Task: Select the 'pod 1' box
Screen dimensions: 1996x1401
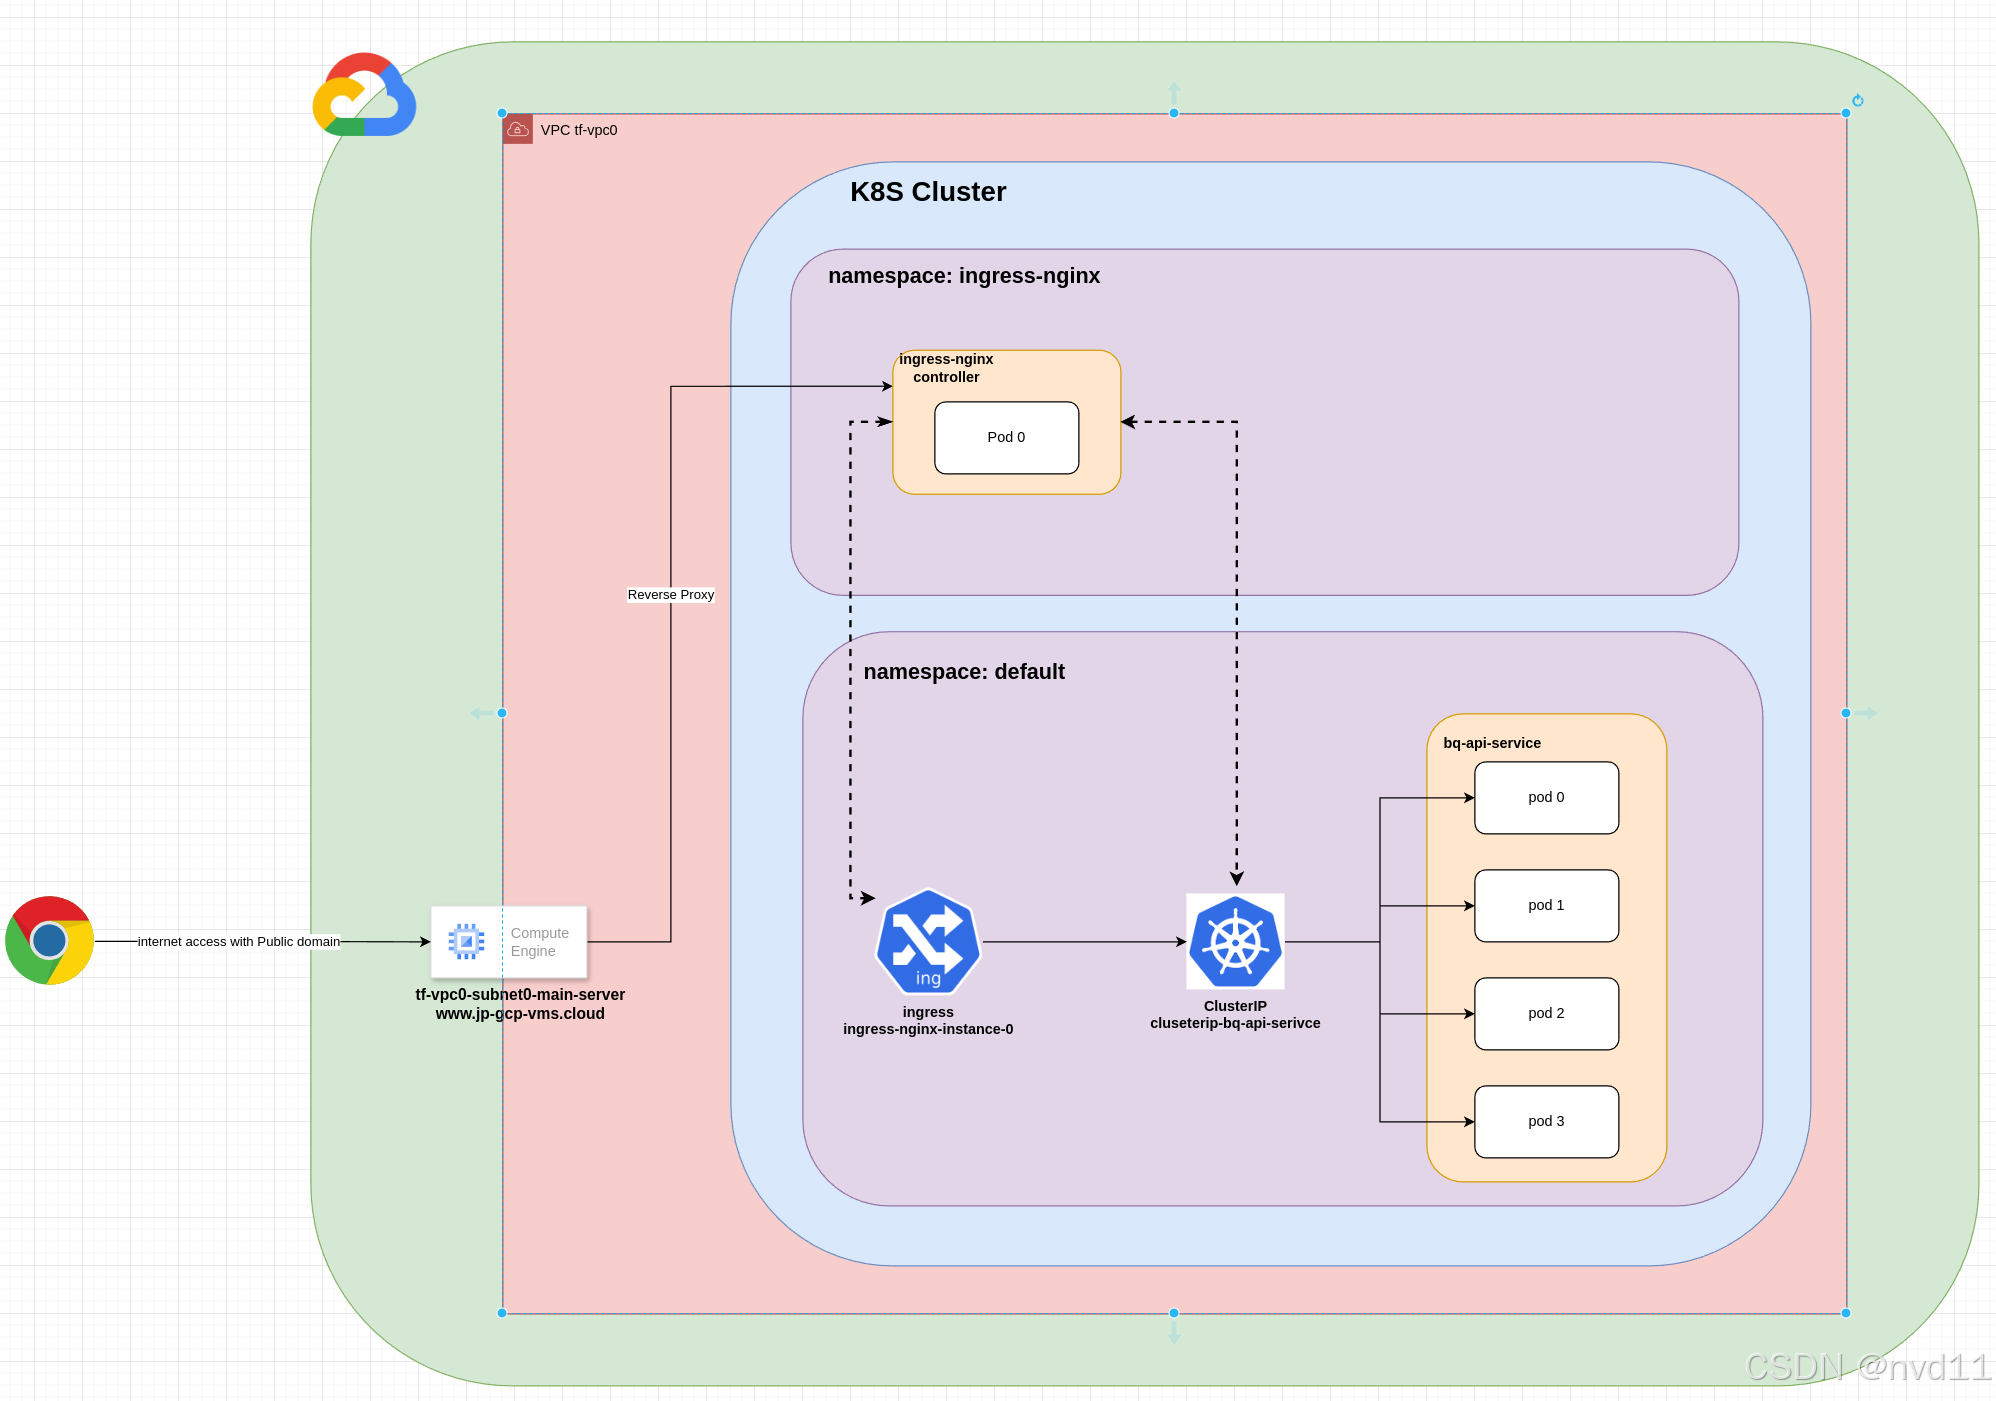Action: click(x=1546, y=906)
